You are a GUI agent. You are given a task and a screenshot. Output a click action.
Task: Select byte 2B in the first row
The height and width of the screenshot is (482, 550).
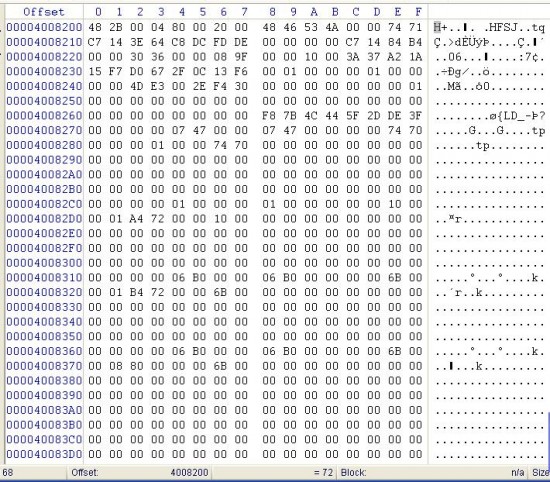tap(115, 27)
